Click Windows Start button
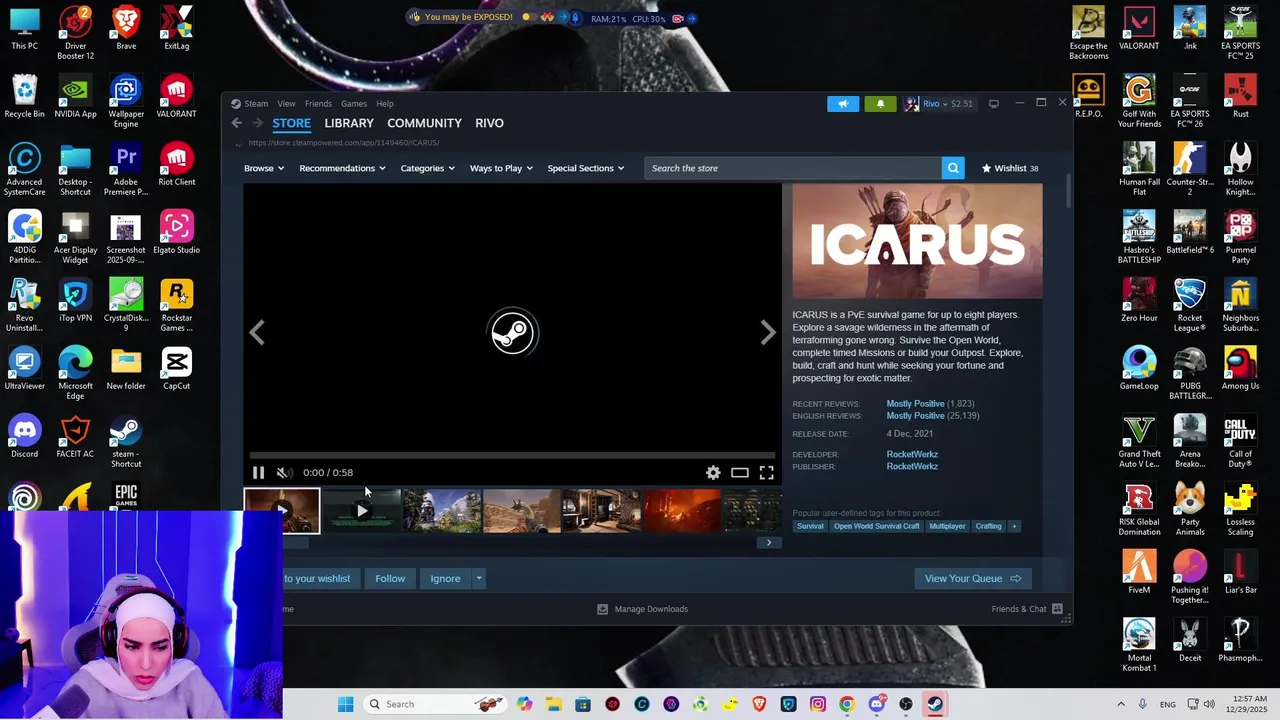 [345, 704]
